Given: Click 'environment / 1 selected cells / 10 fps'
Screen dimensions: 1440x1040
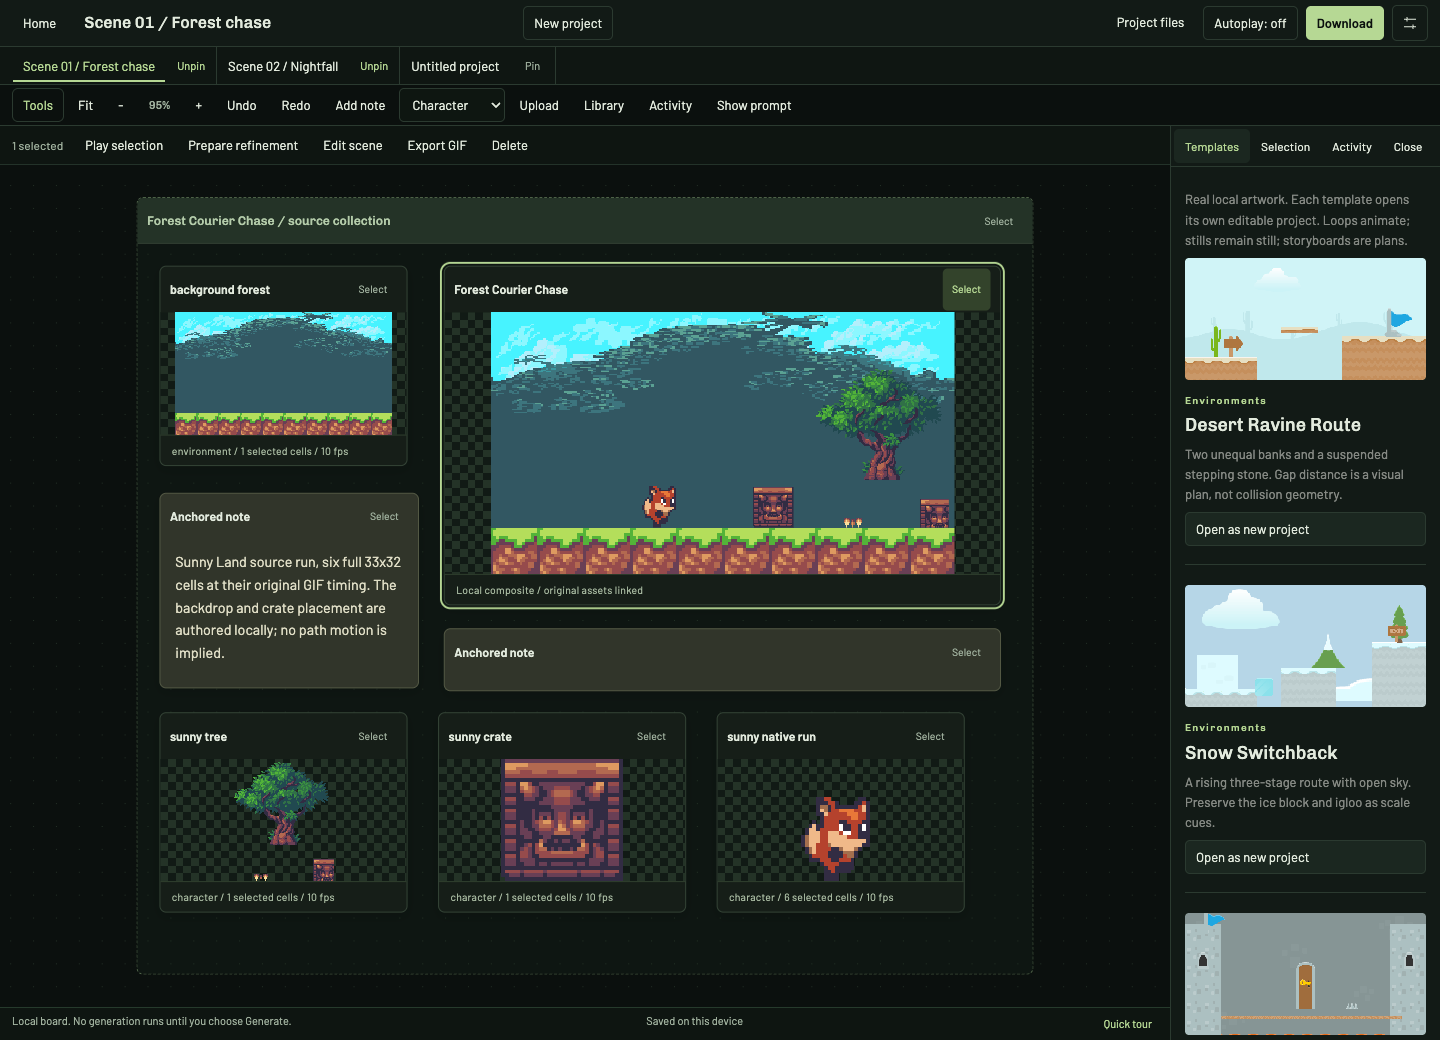Looking at the screenshot, I should [260, 451].
